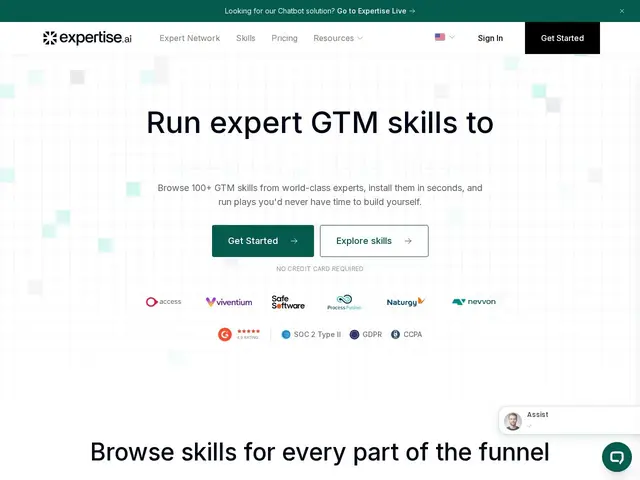Click the Assist chat popup text
The width and height of the screenshot is (640, 480).
537,414
